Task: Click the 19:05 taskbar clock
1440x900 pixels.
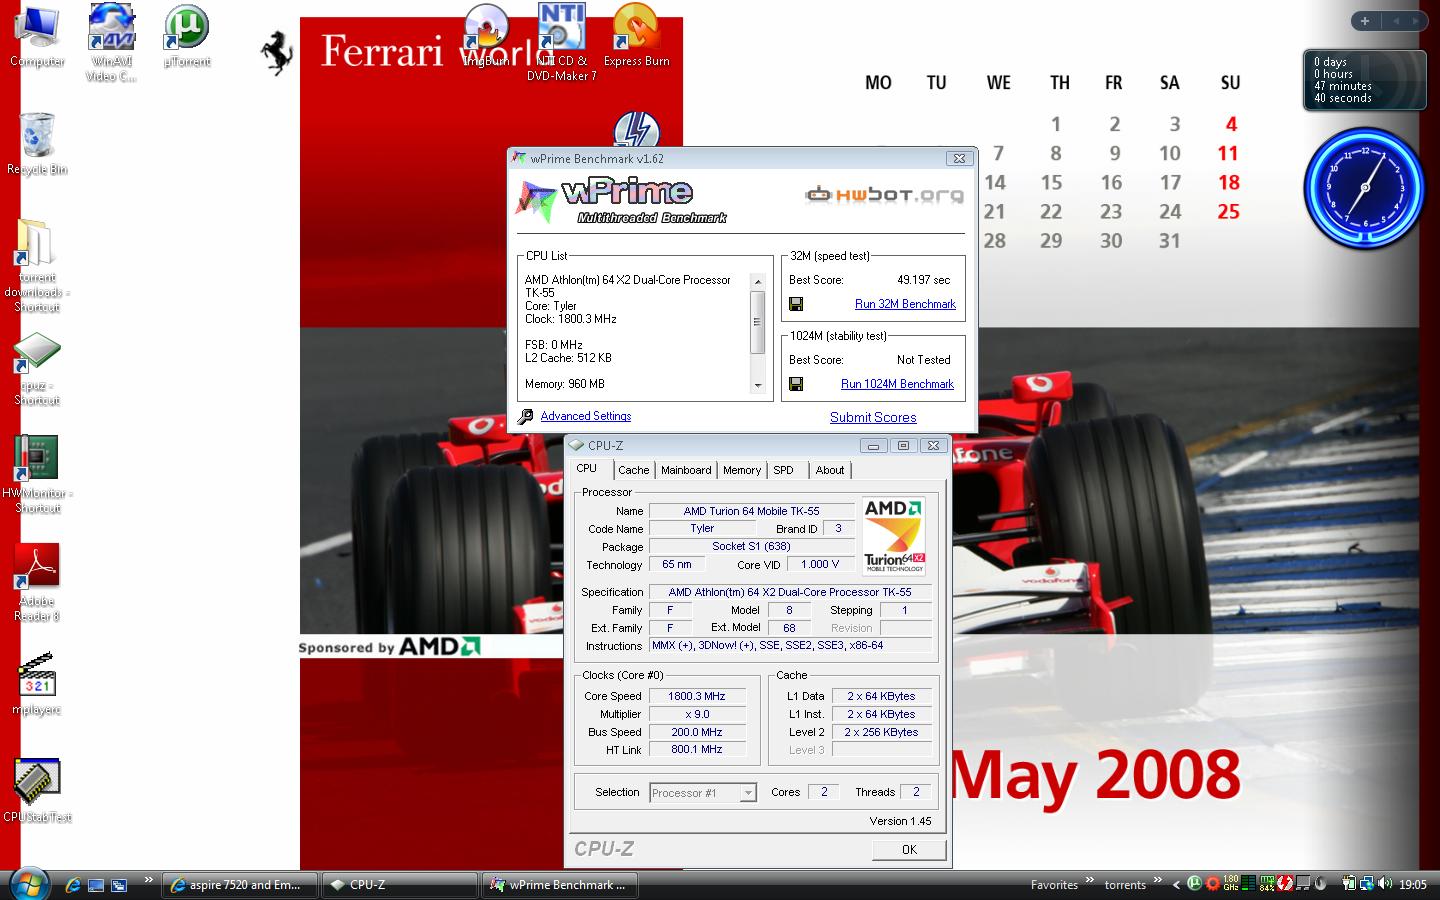Action: pyautogui.click(x=1412, y=884)
